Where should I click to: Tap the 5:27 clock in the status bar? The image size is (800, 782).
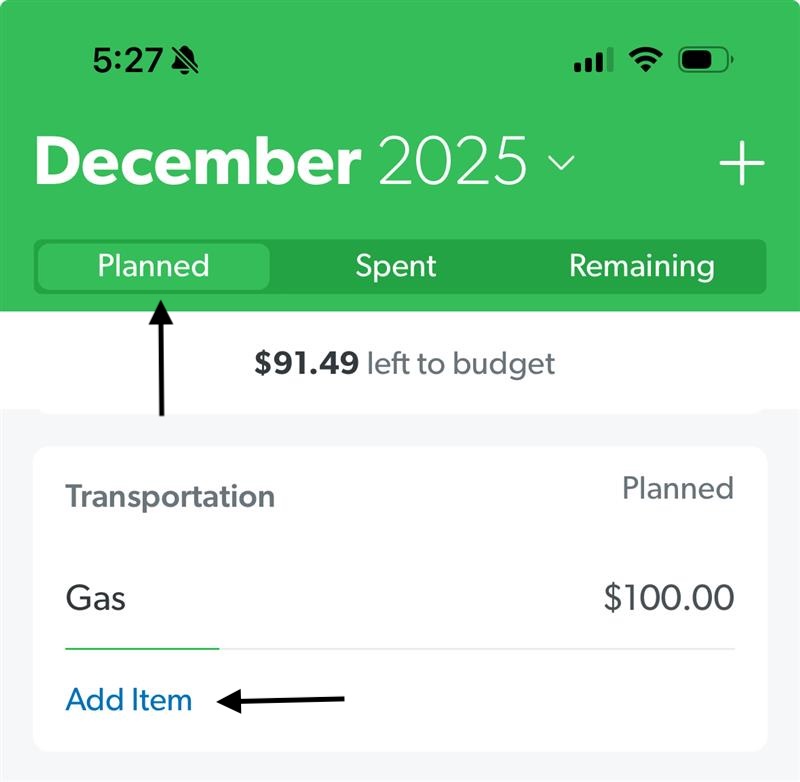[x=128, y=60]
